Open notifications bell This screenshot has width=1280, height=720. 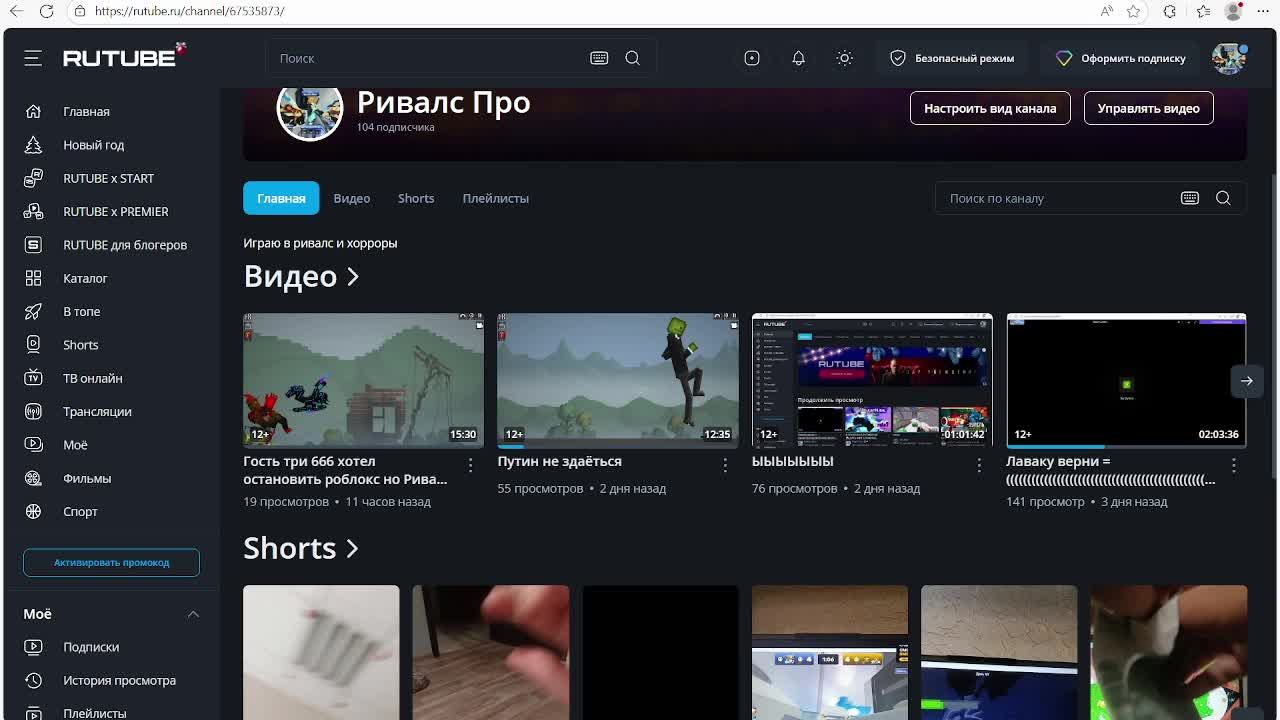click(798, 58)
